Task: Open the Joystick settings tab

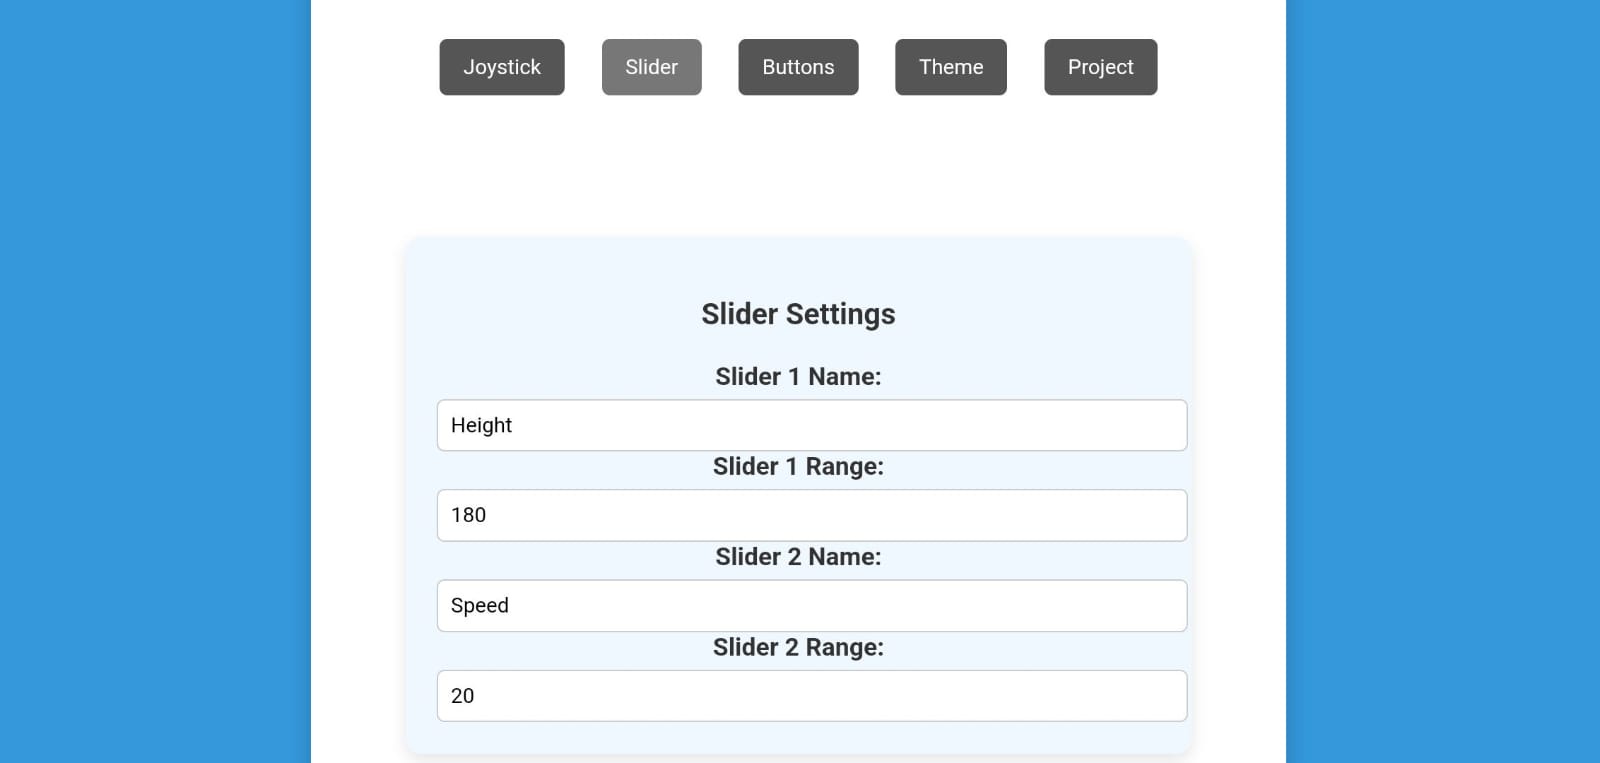Action: coord(502,67)
